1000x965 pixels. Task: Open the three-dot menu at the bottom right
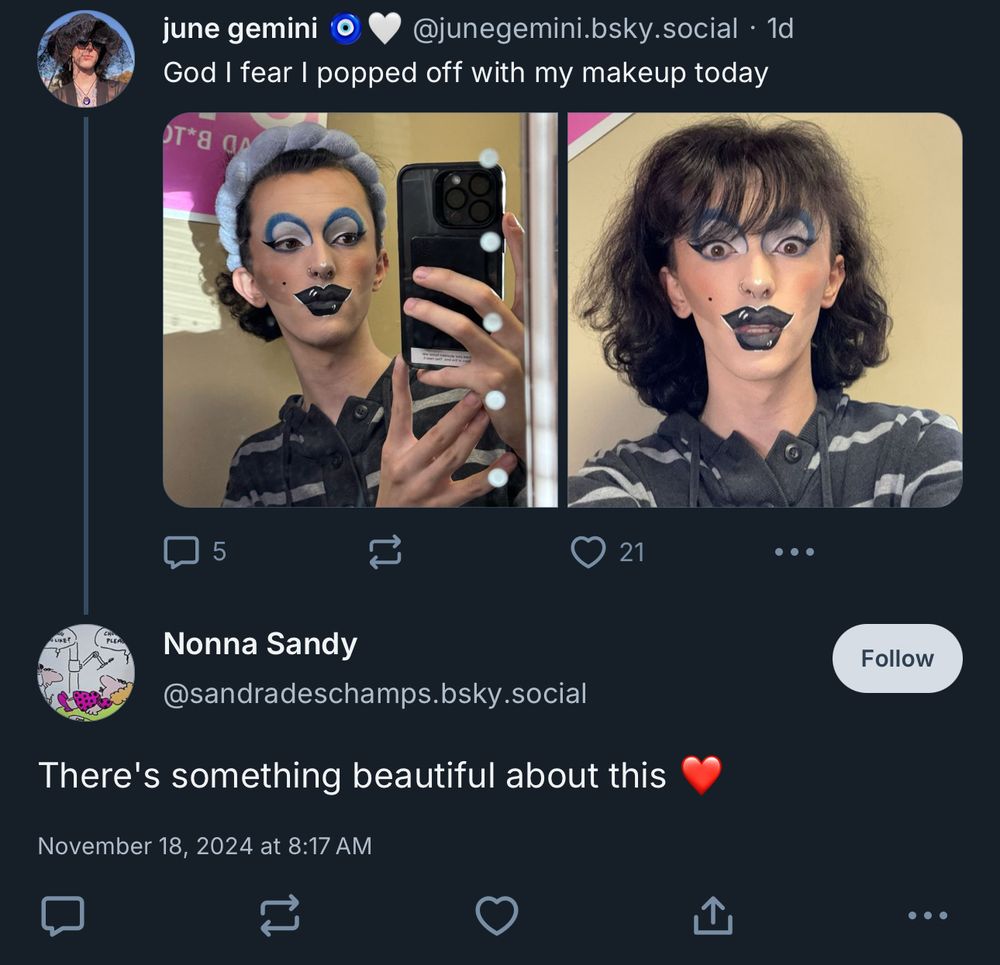click(x=926, y=914)
